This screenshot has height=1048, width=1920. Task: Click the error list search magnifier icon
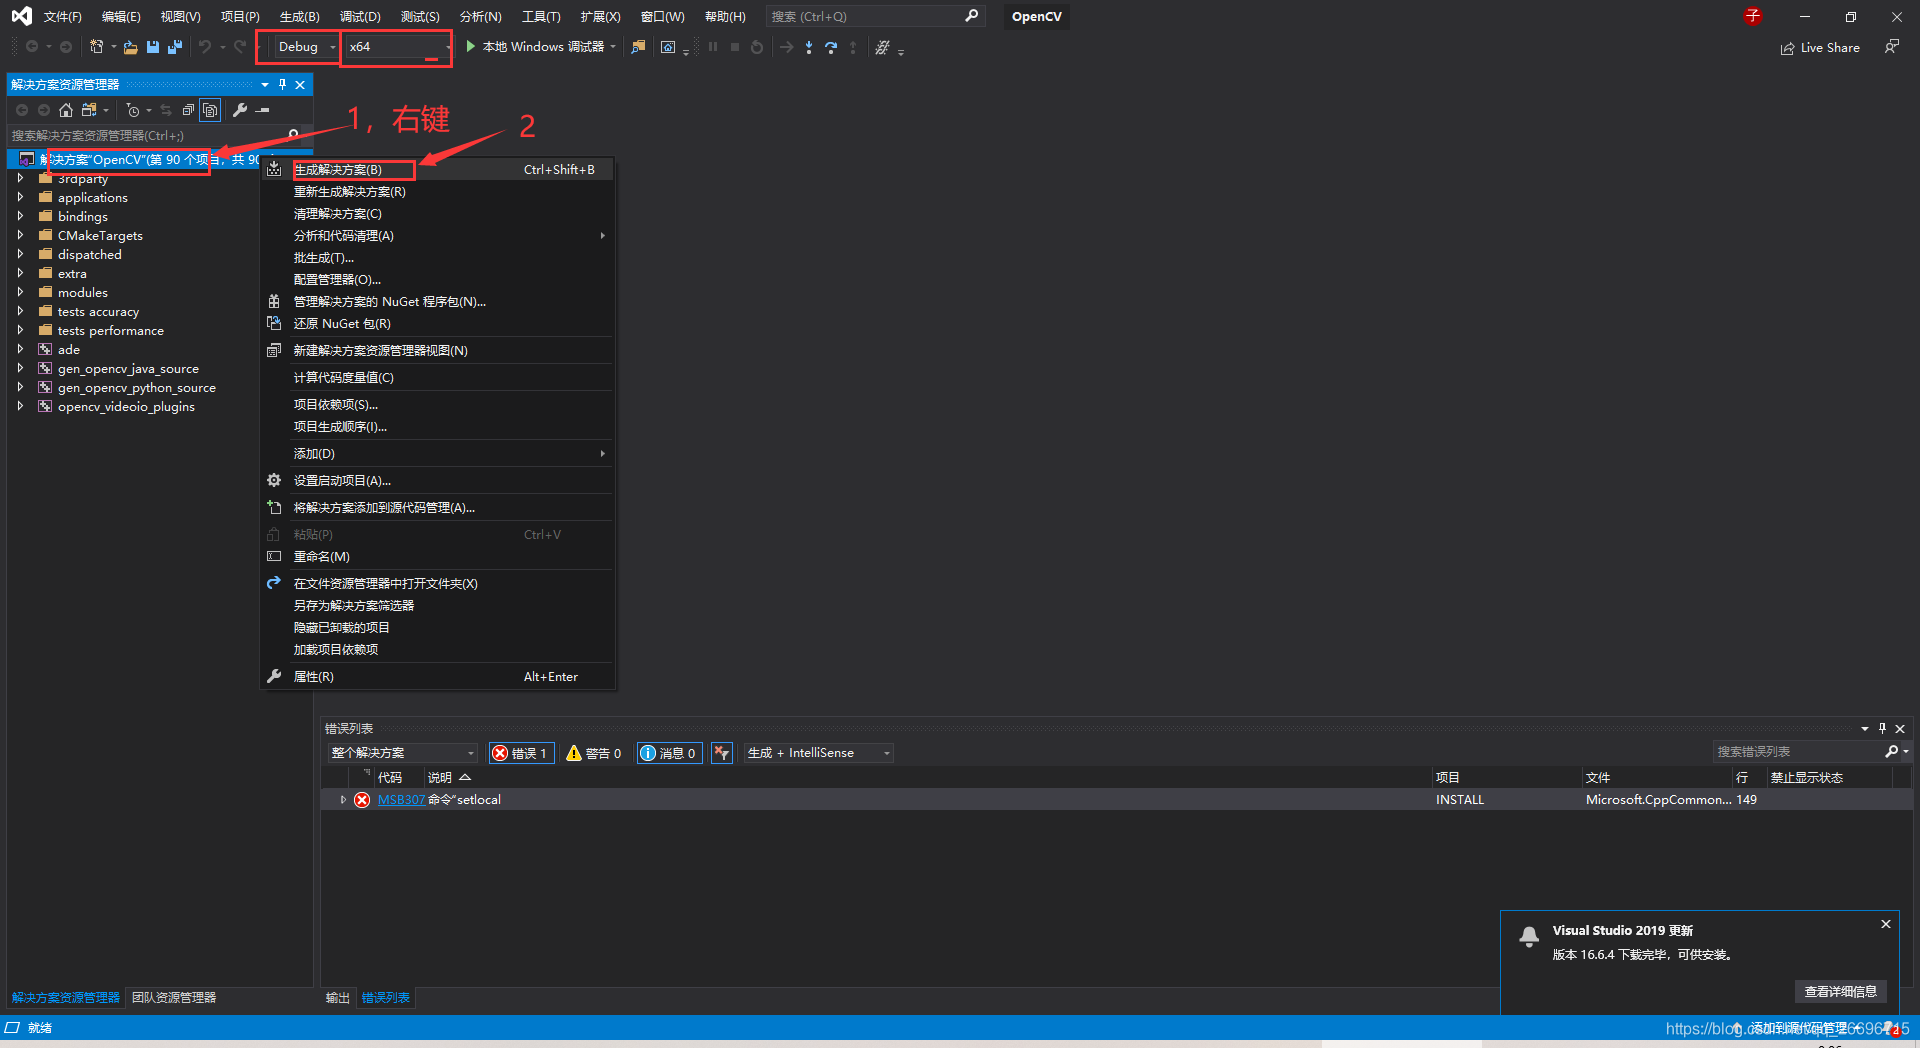pos(1891,751)
